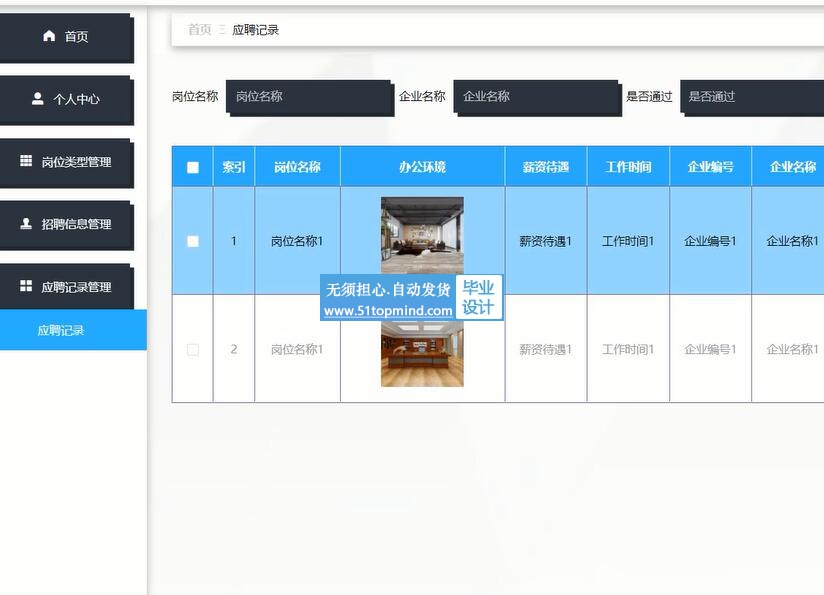Select the 应聘记录 submenu item
Screen dimensions: 824x595
click(x=73, y=330)
